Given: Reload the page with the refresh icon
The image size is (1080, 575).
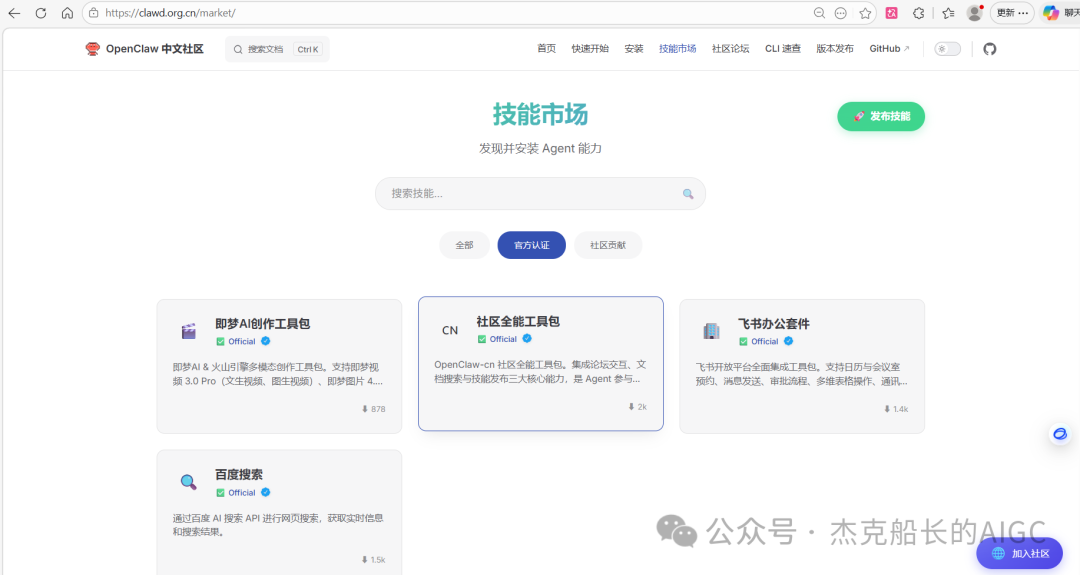Looking at the screenshot, I should [x=41, y=13].
